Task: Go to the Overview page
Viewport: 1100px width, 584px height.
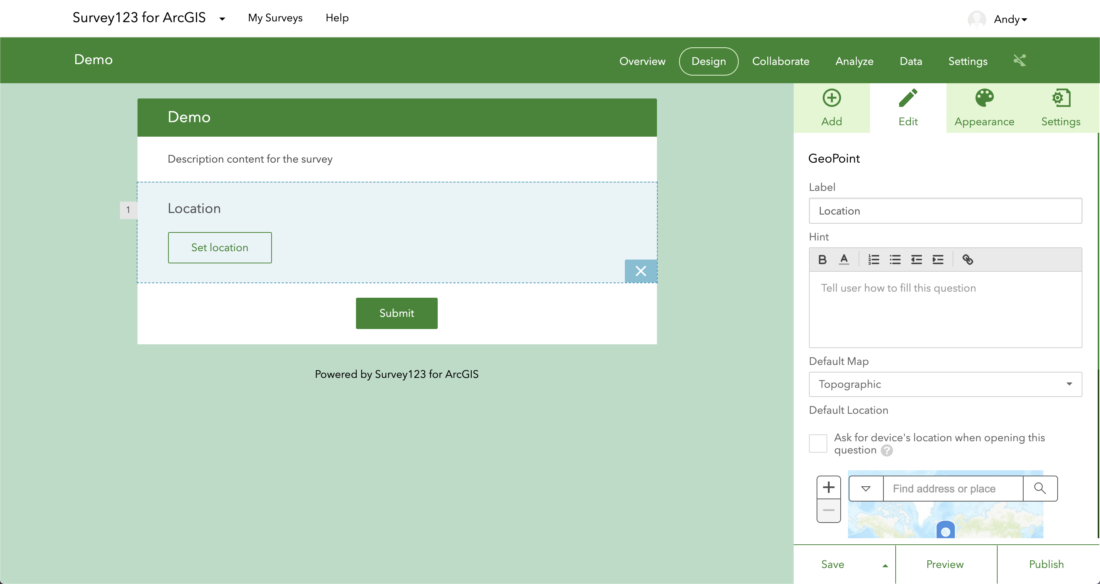Action: 642,61
